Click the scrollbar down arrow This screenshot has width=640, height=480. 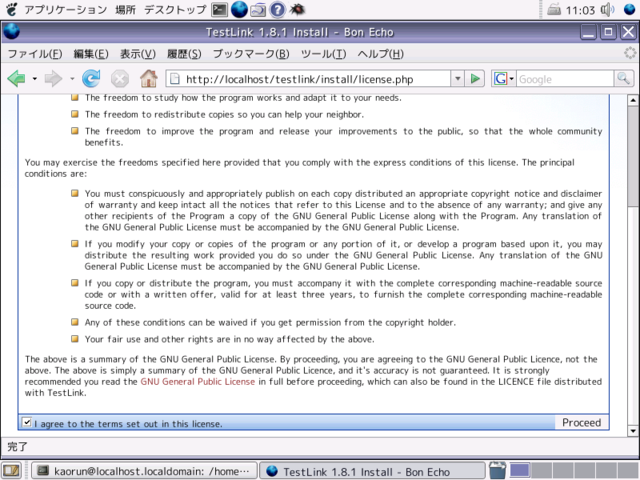pos(633,431)
